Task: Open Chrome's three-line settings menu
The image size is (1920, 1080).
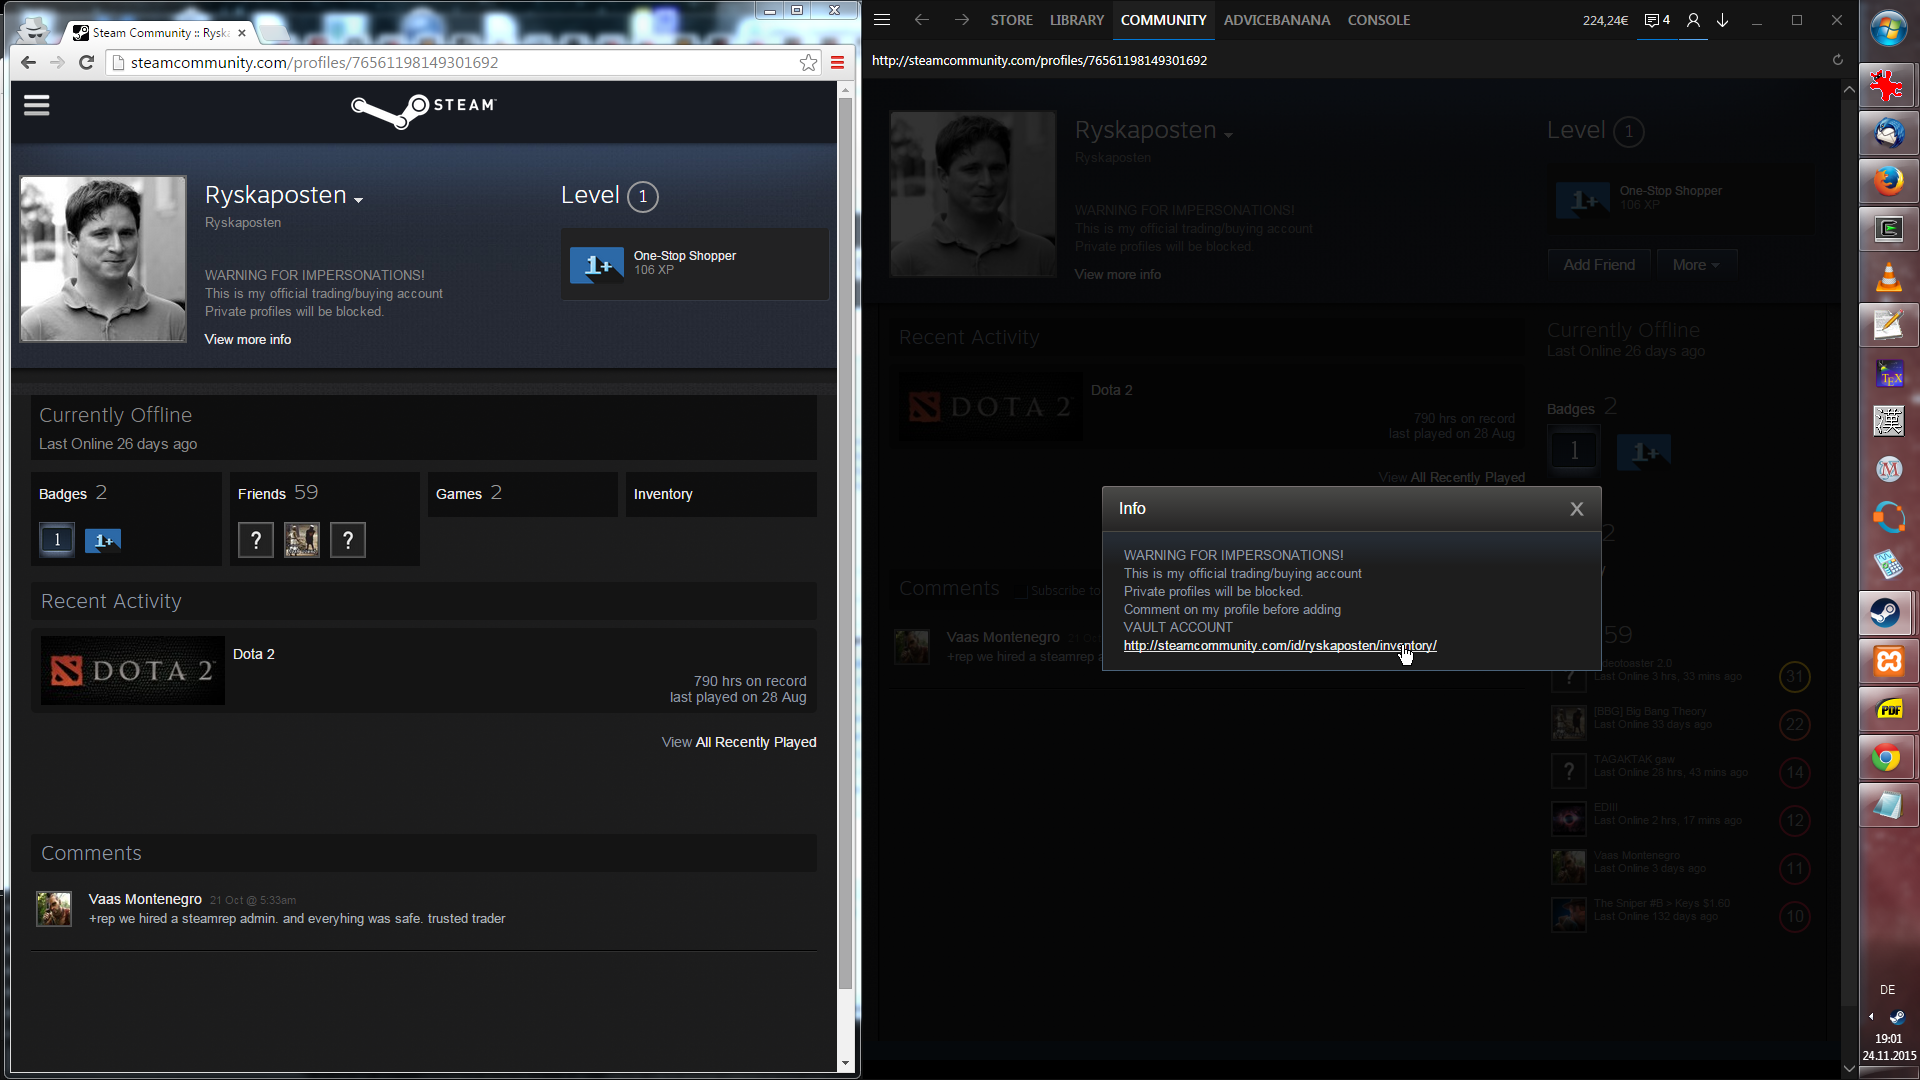Action: 838,63
